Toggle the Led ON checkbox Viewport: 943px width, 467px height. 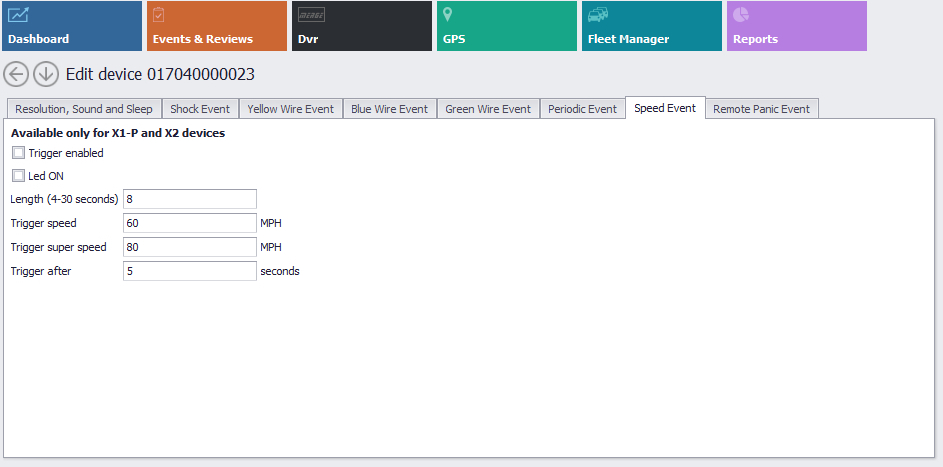(x=19, y=176)
